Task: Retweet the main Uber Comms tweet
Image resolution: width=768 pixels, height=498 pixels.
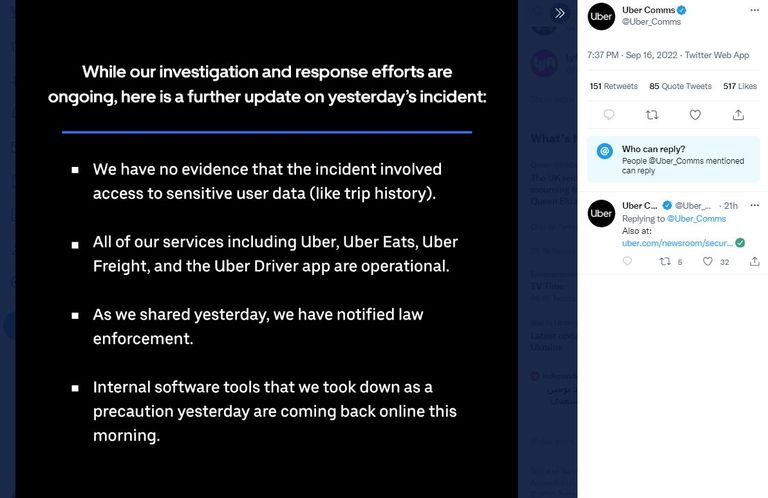Action: click(x=652, y=115)
